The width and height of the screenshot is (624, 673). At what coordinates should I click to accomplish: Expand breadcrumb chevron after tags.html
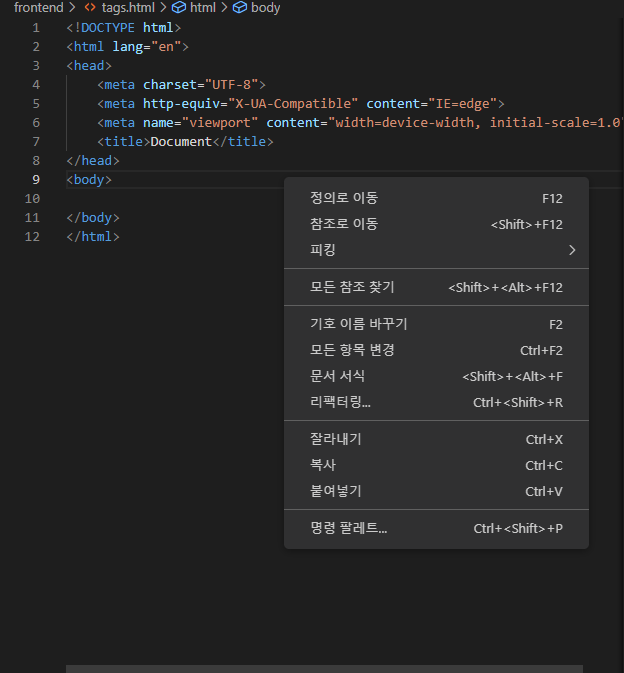point(163,7)
